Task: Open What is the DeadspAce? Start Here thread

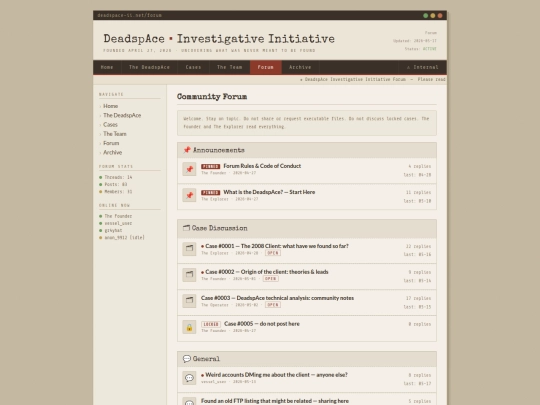Action: [269, 192]
